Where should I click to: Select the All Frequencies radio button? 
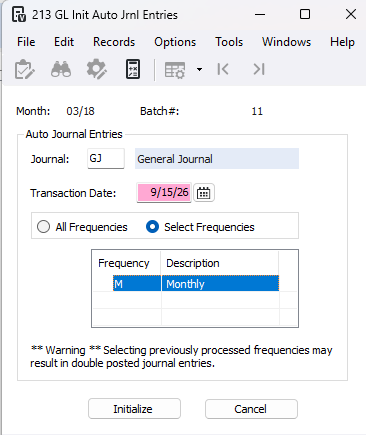click(x=43, y=227)
